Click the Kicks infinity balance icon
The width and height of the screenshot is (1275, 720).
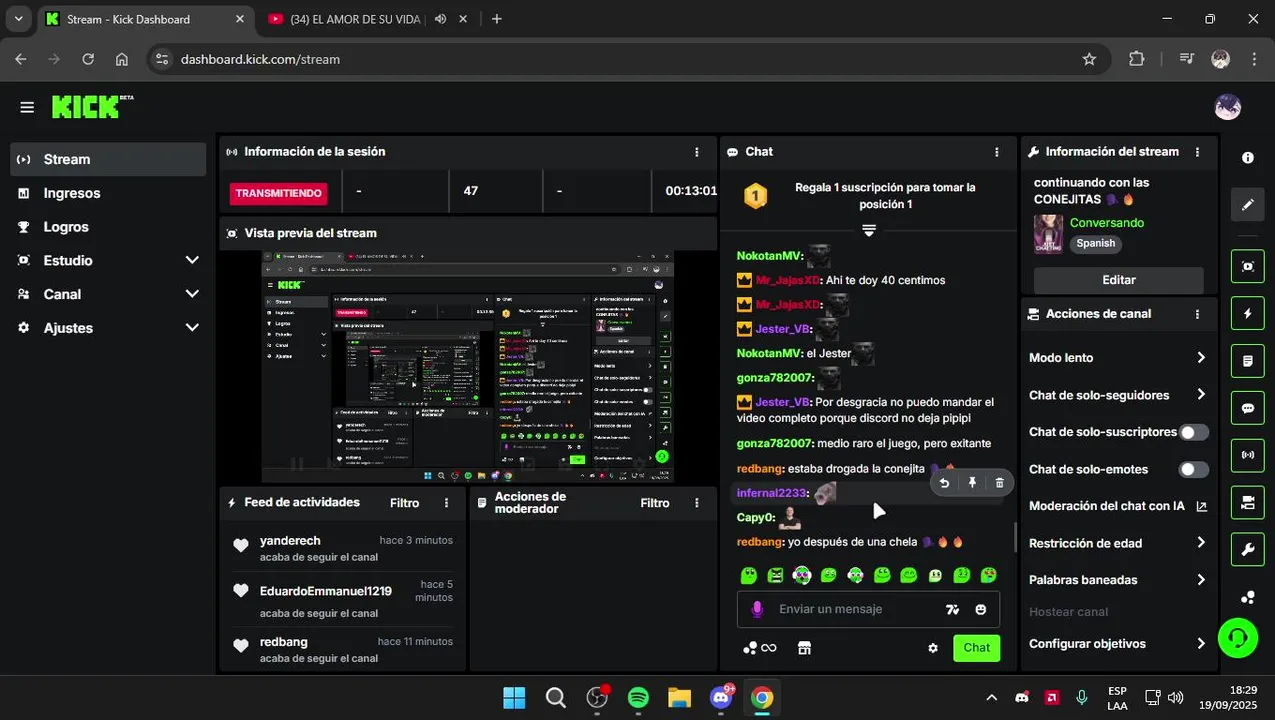coord(760,648)
